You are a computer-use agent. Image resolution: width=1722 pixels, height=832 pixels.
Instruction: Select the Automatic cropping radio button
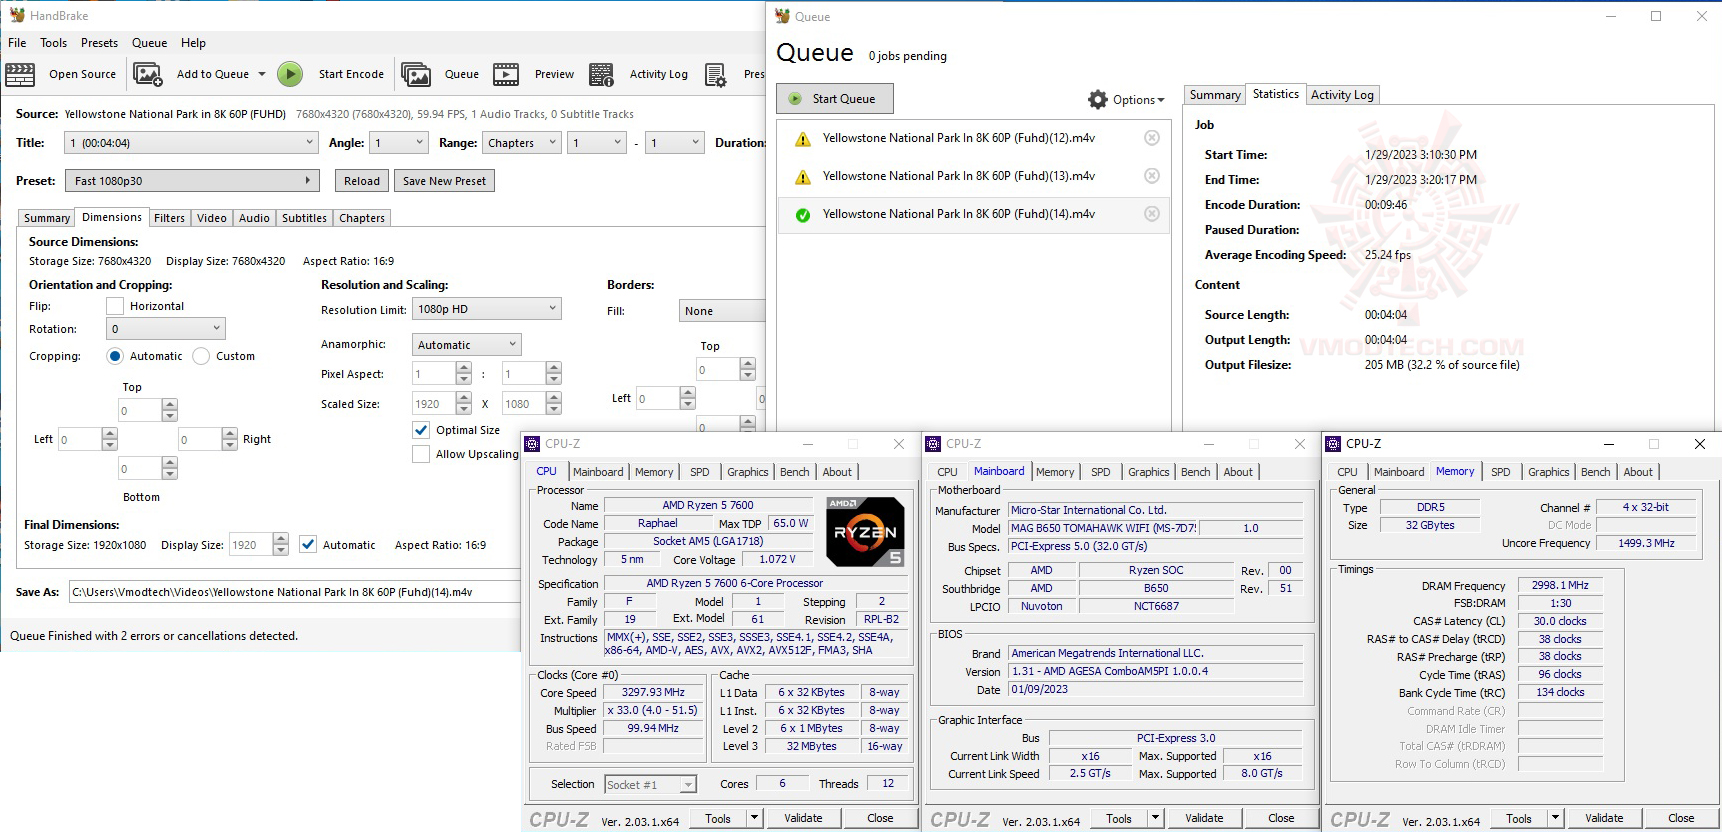(115, 357)
